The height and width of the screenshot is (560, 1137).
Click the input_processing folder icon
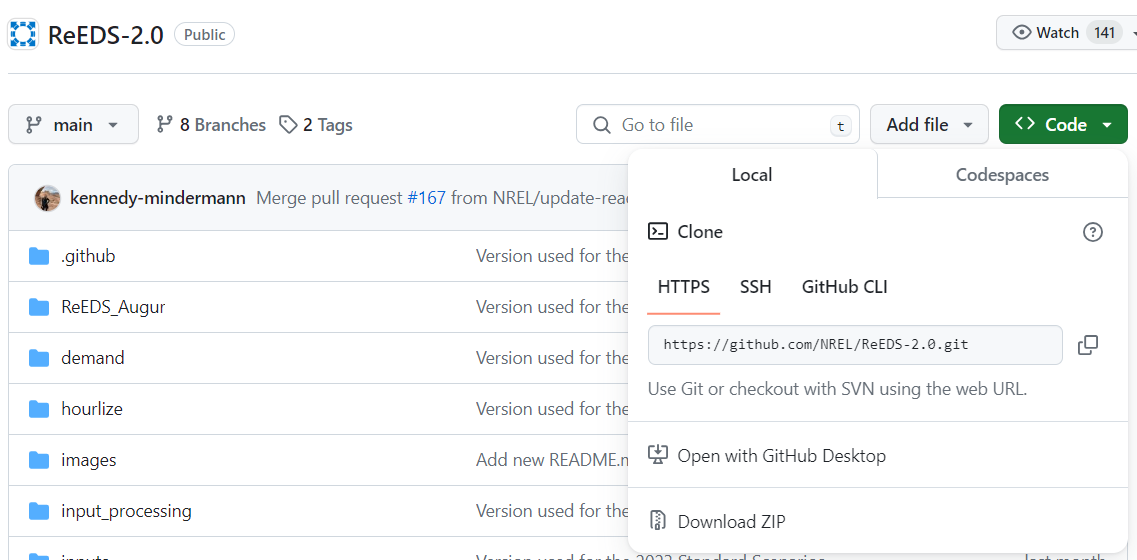[x=38, y=511]
